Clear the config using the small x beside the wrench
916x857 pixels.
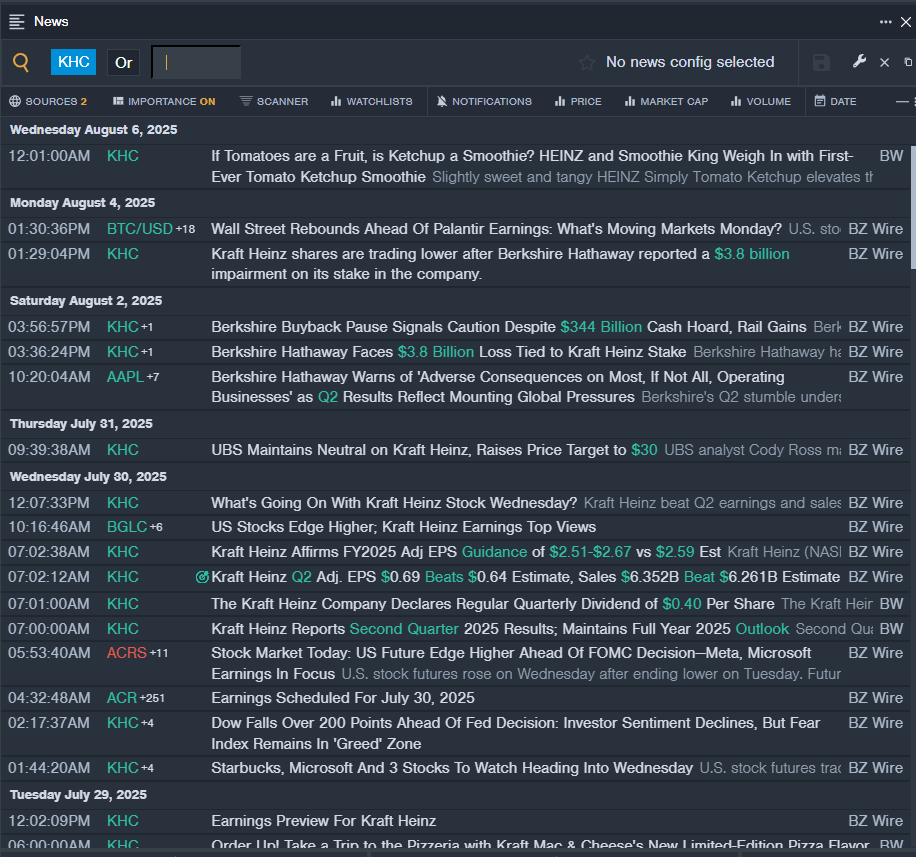884,63
